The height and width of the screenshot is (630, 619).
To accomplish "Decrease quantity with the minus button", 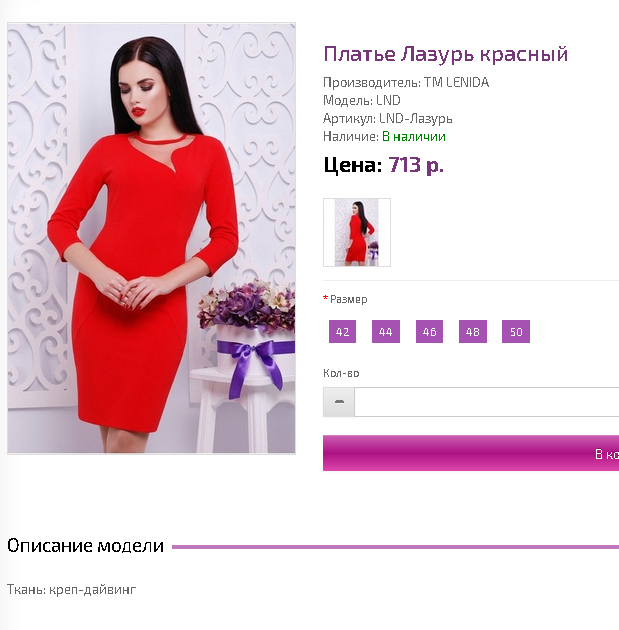I will click(339, 402).
